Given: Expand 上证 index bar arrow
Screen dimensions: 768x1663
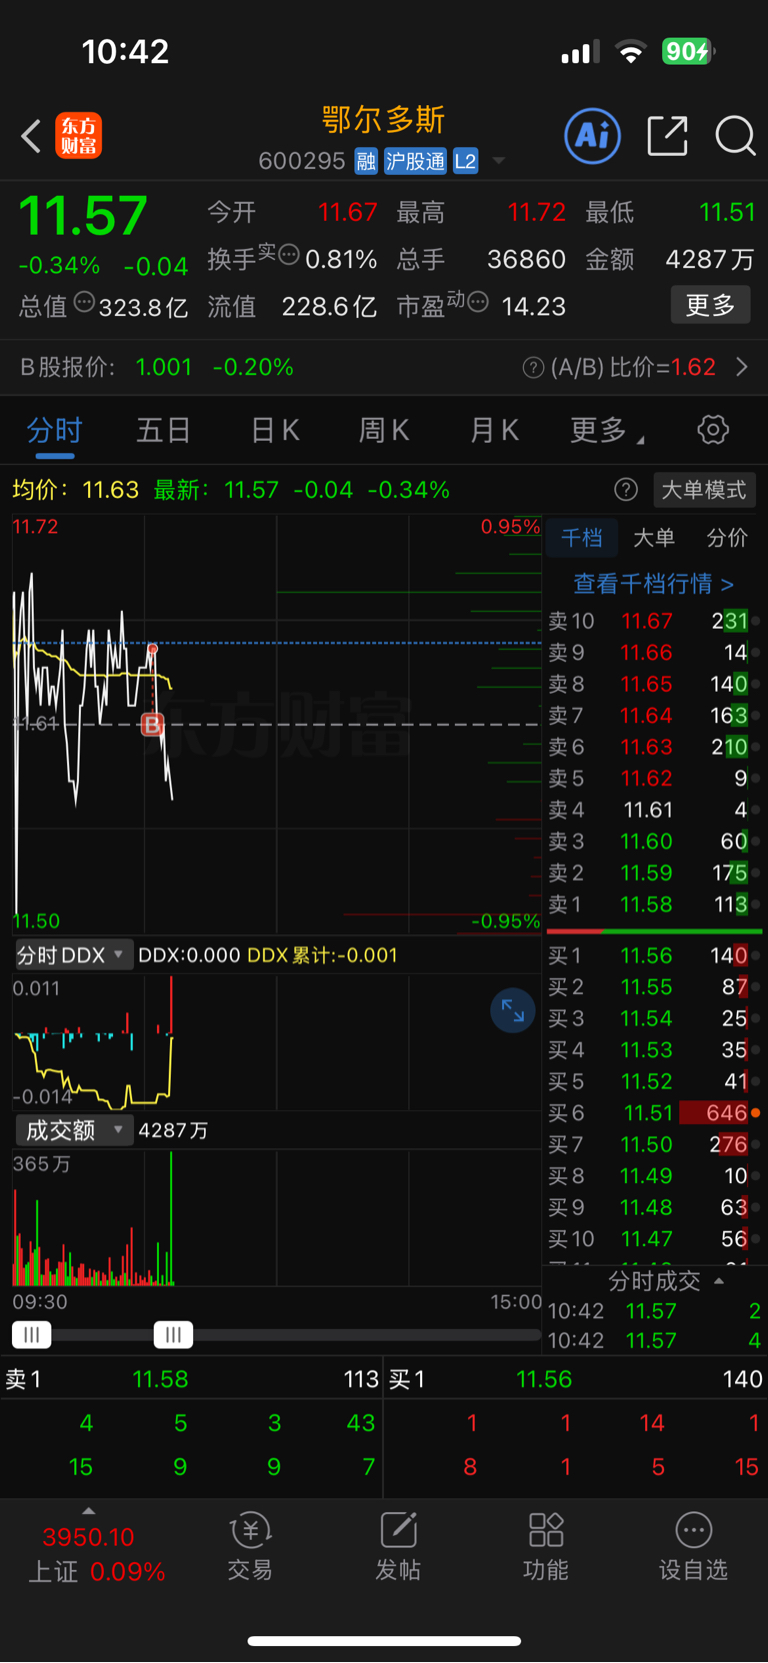Looking at the screenshot, I should [x=89, y=1511].
